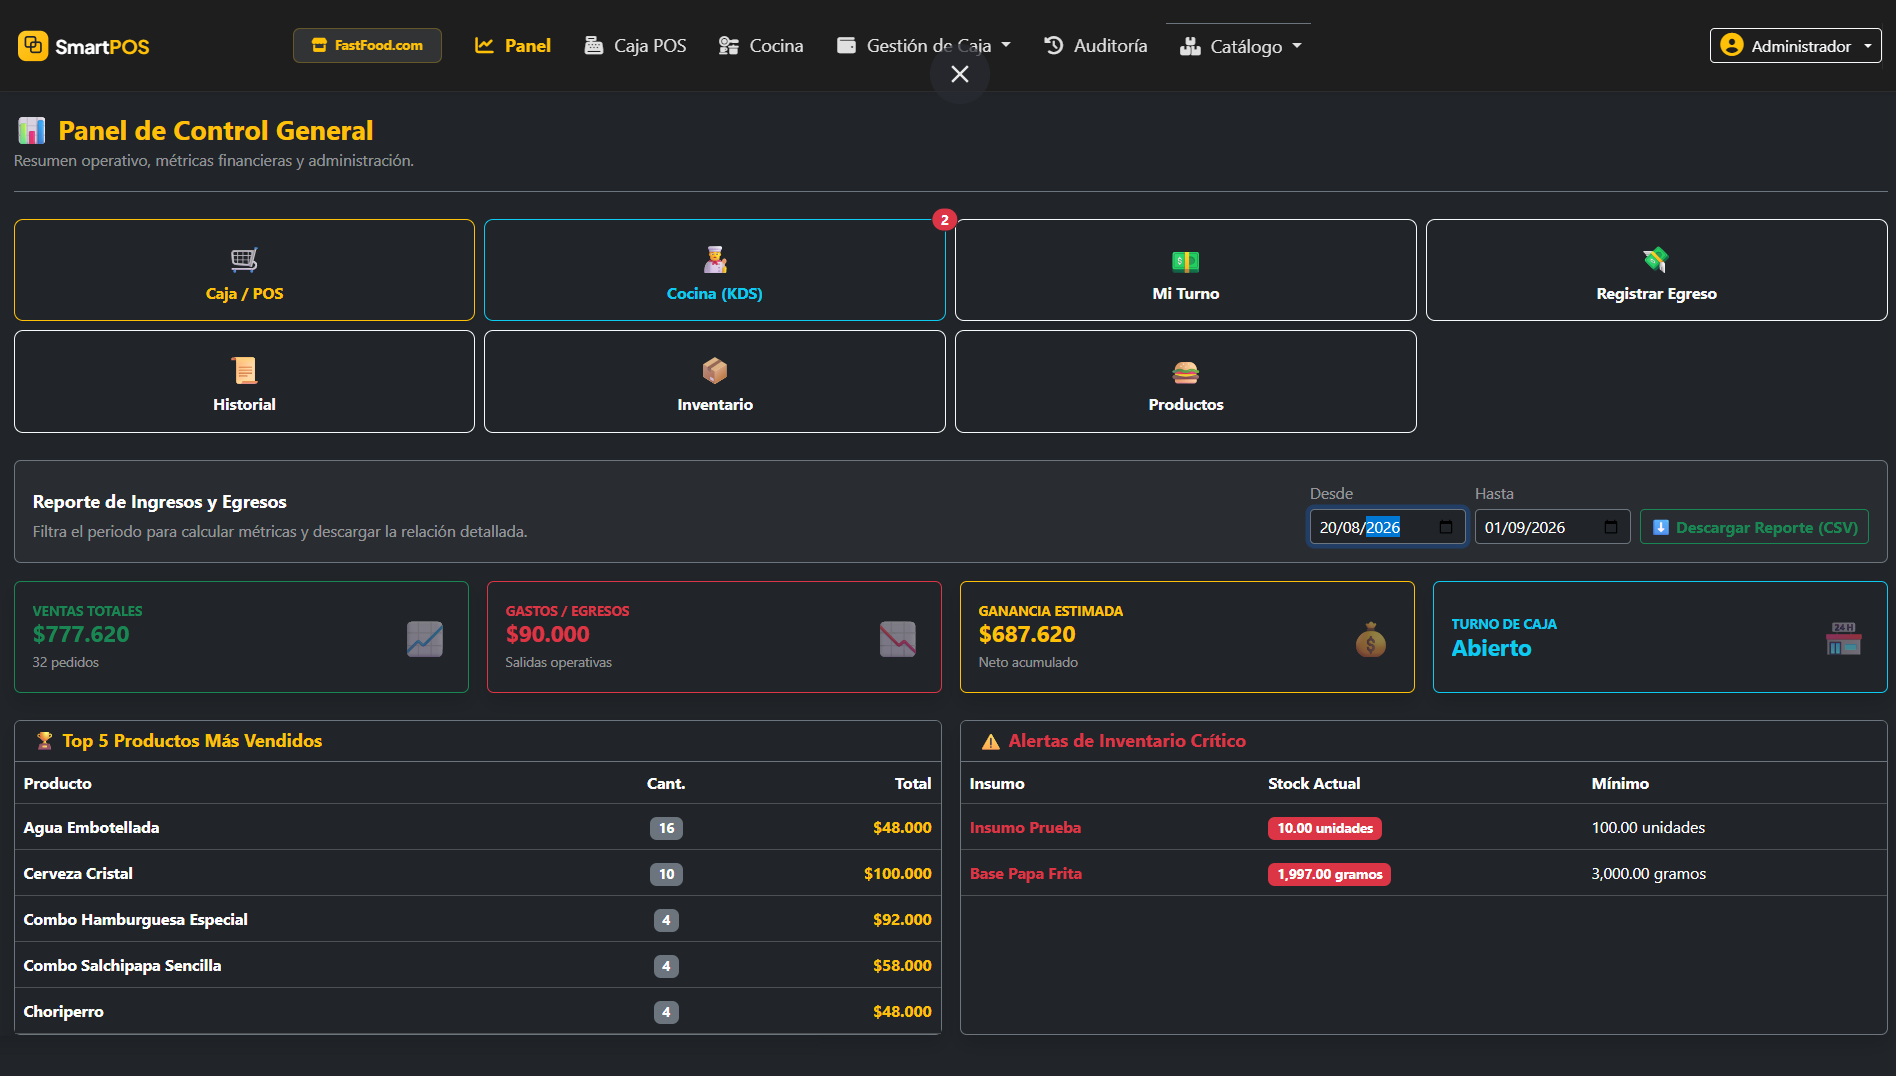Open the Cocina (KDS) label link
1896x1076 pixels.
(715, 293)
